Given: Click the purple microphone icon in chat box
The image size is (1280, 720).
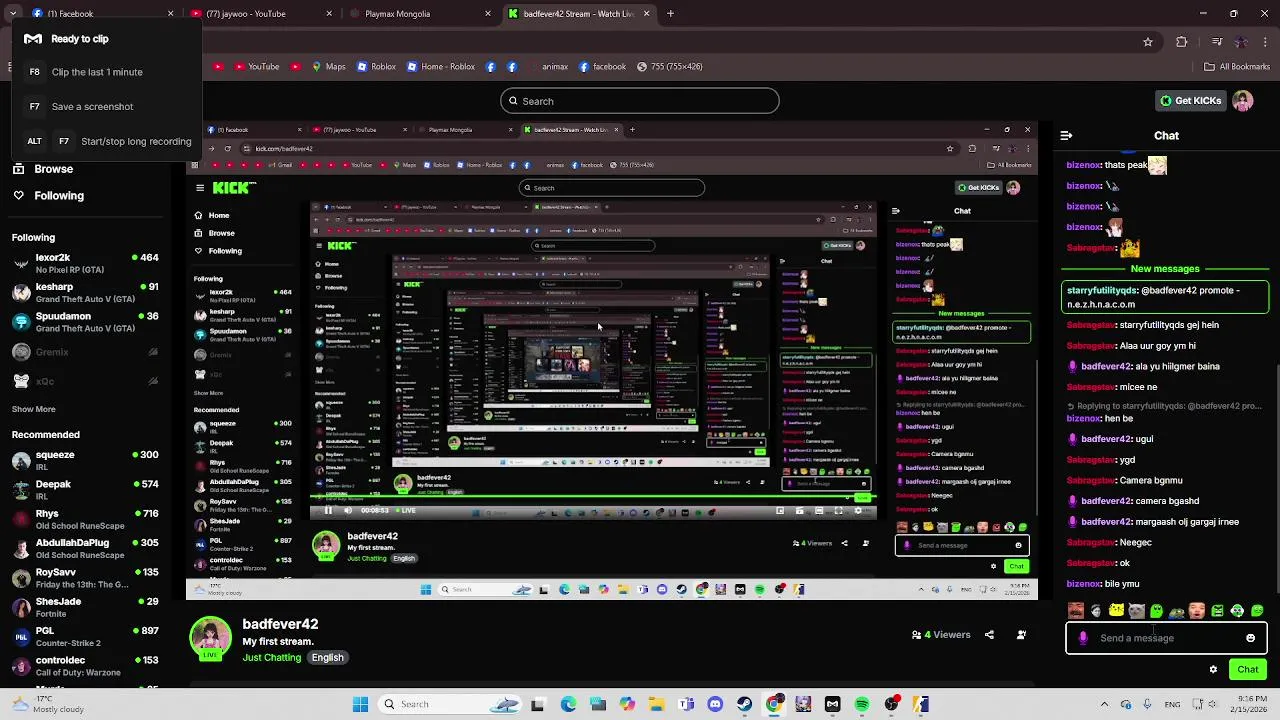Looking at the screenshot, I should [x=1083, y=638].
